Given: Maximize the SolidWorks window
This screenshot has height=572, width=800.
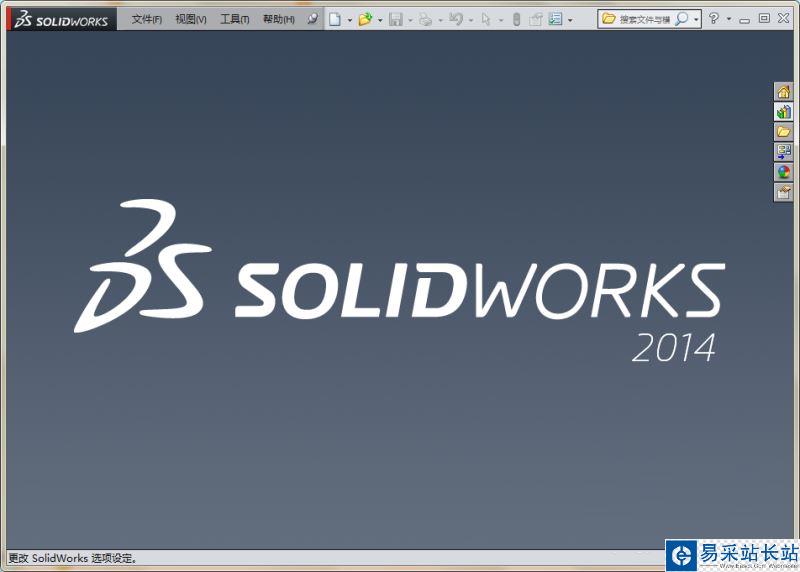Looking at the screenshot, I should click(x=764, y=18).
